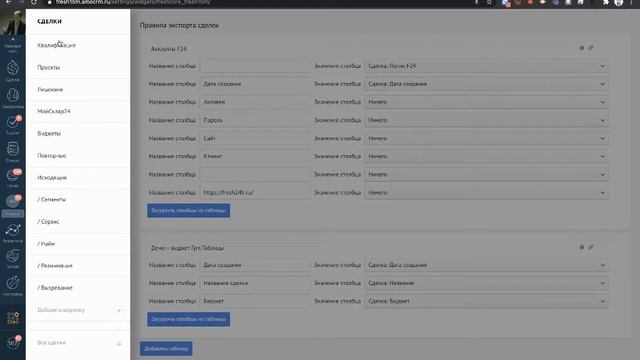Open value dropdown for Клиент column

click(487, 156)
